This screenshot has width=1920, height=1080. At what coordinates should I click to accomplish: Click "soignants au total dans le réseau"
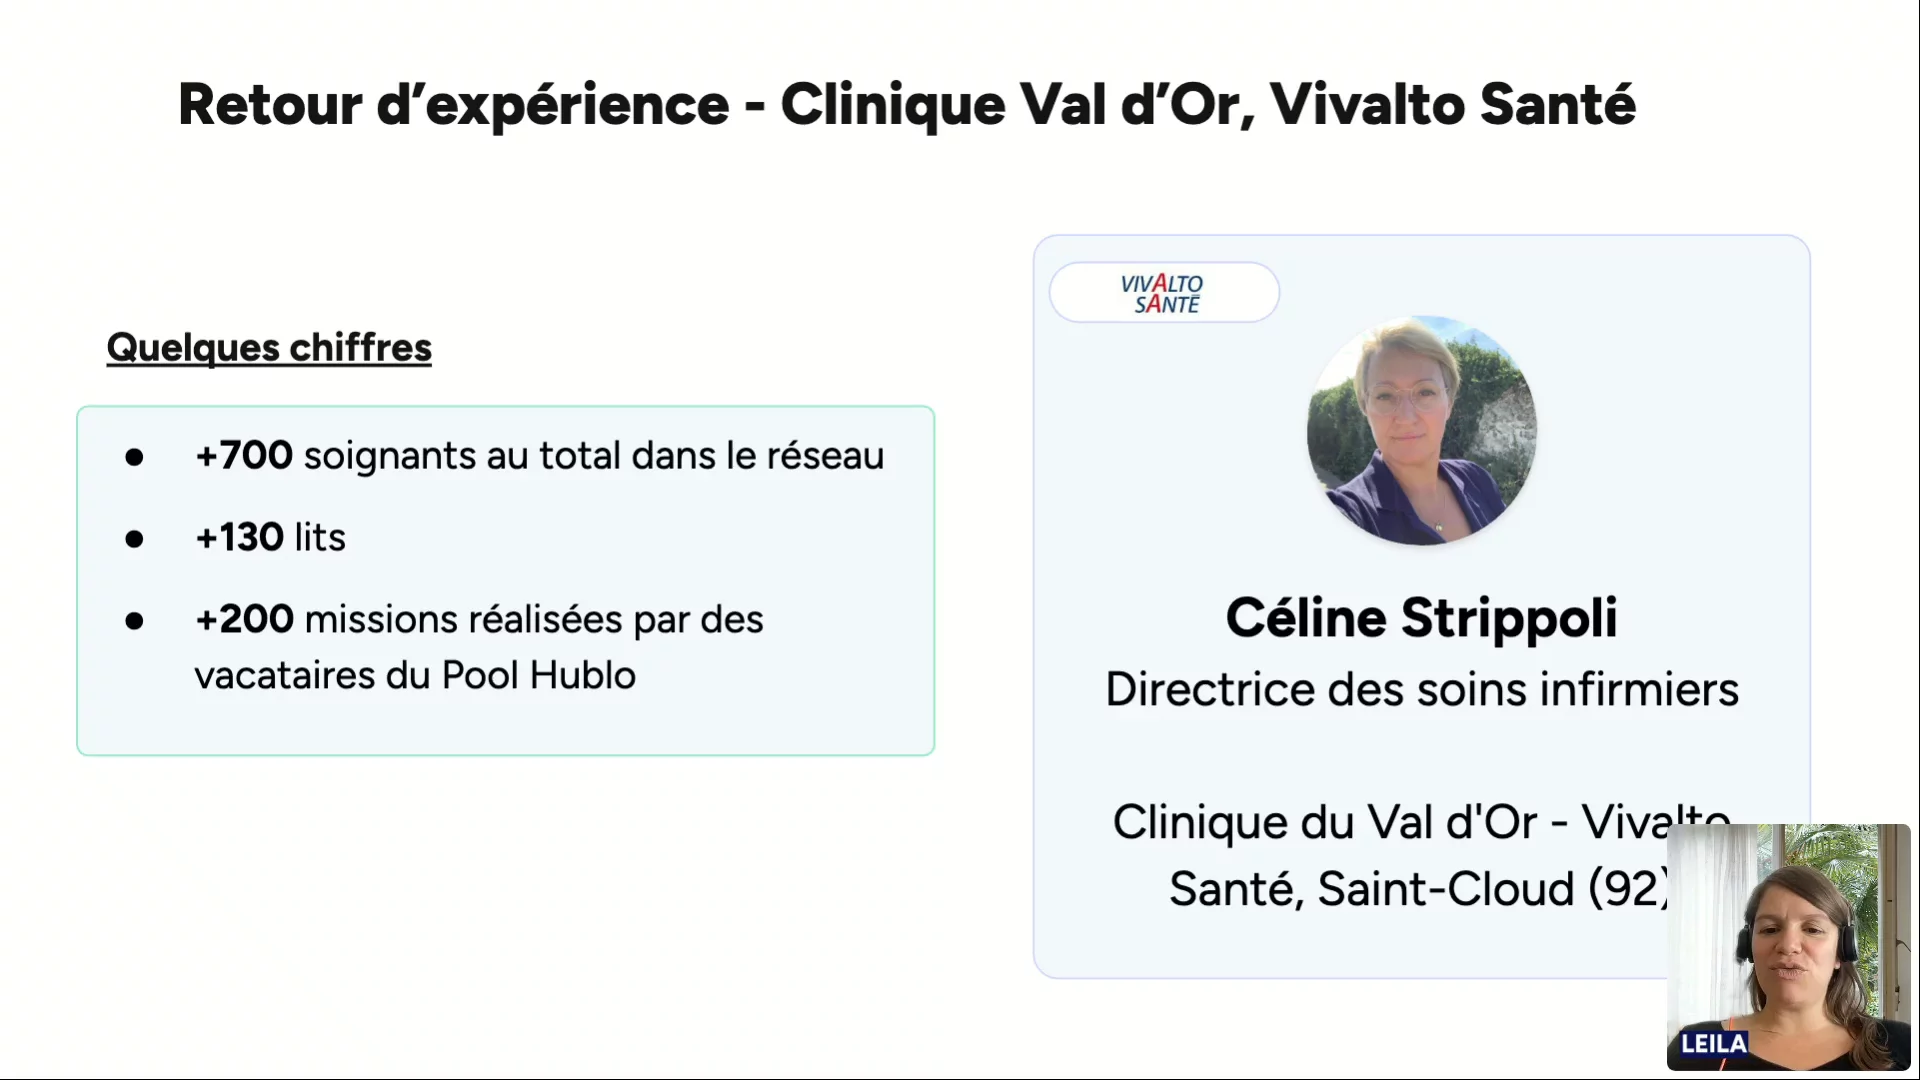[x=594, y=456]
